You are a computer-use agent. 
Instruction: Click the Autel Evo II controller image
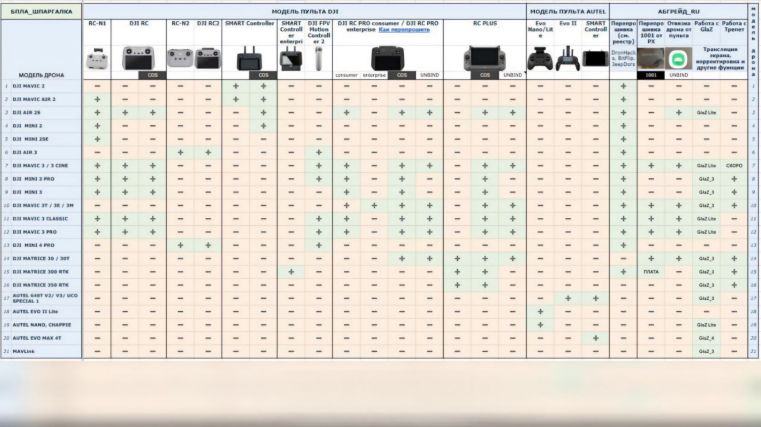click(567, 60)
